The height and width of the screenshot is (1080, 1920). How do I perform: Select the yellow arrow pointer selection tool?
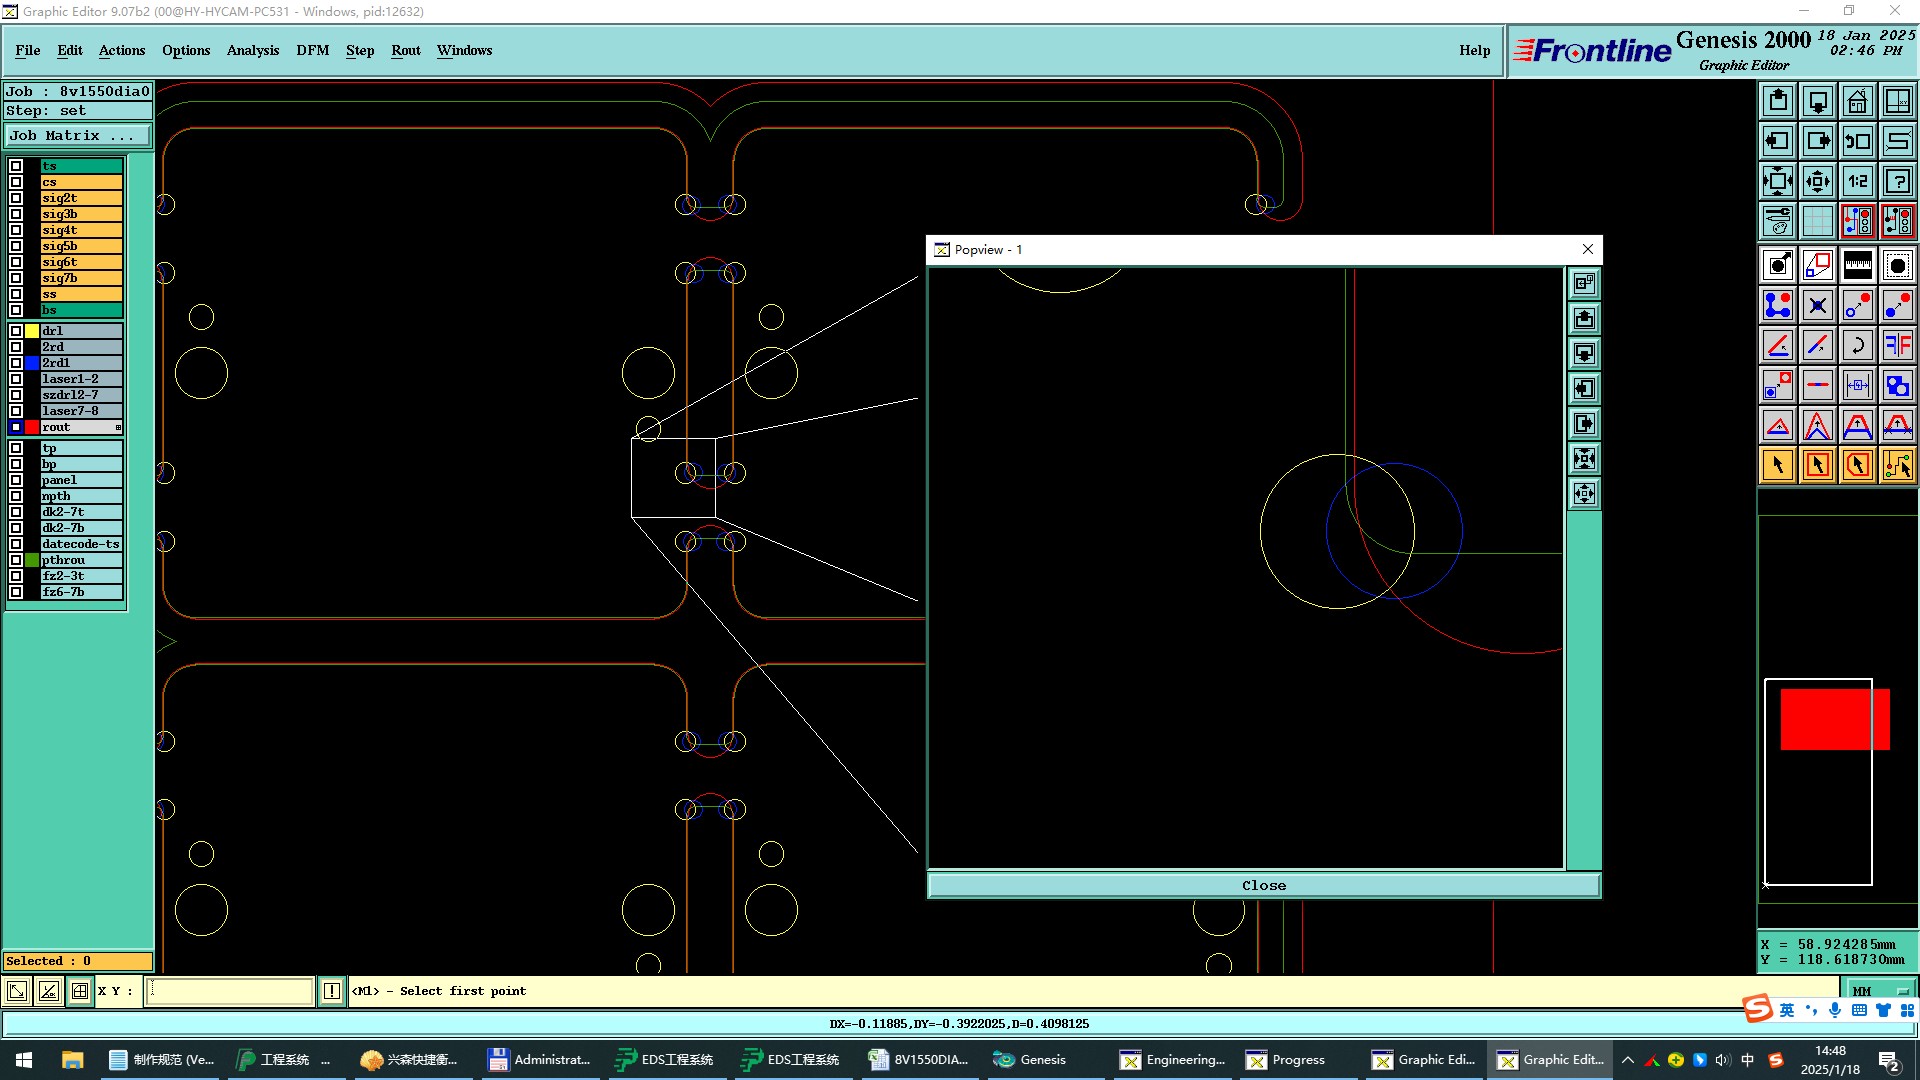(1777, 465)
